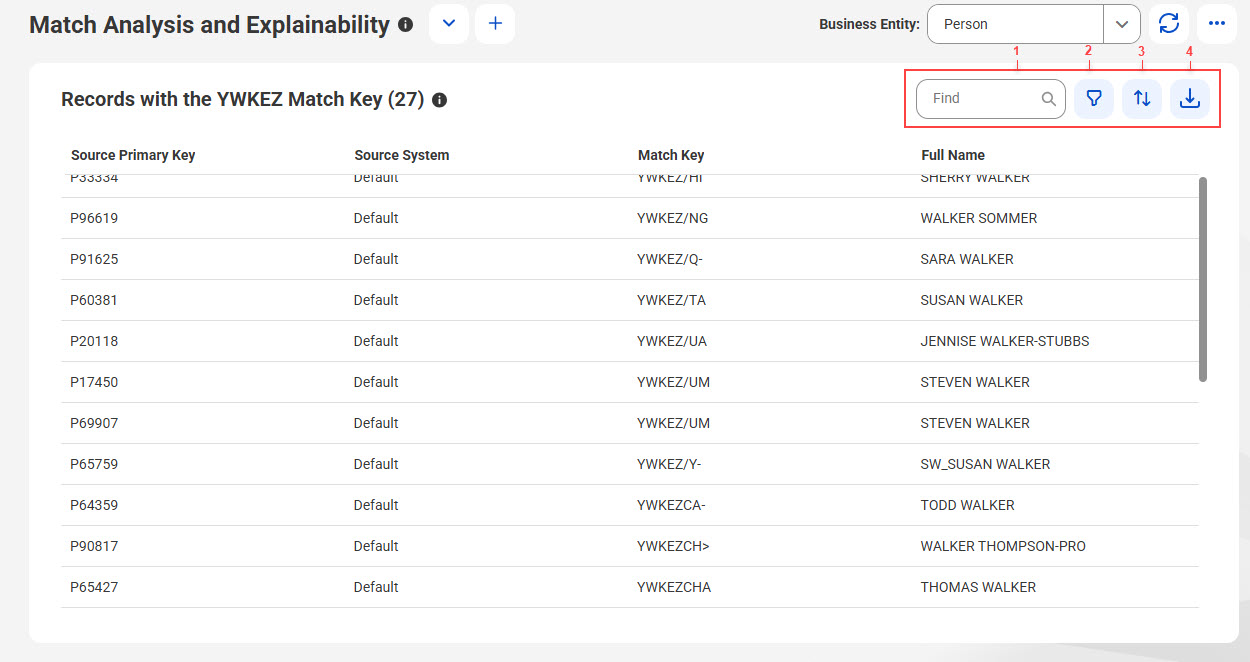The height and width of the screenshot is (662, 1250).
Task: Click match key YWKEZ/TA
Action: coord(671,300)
